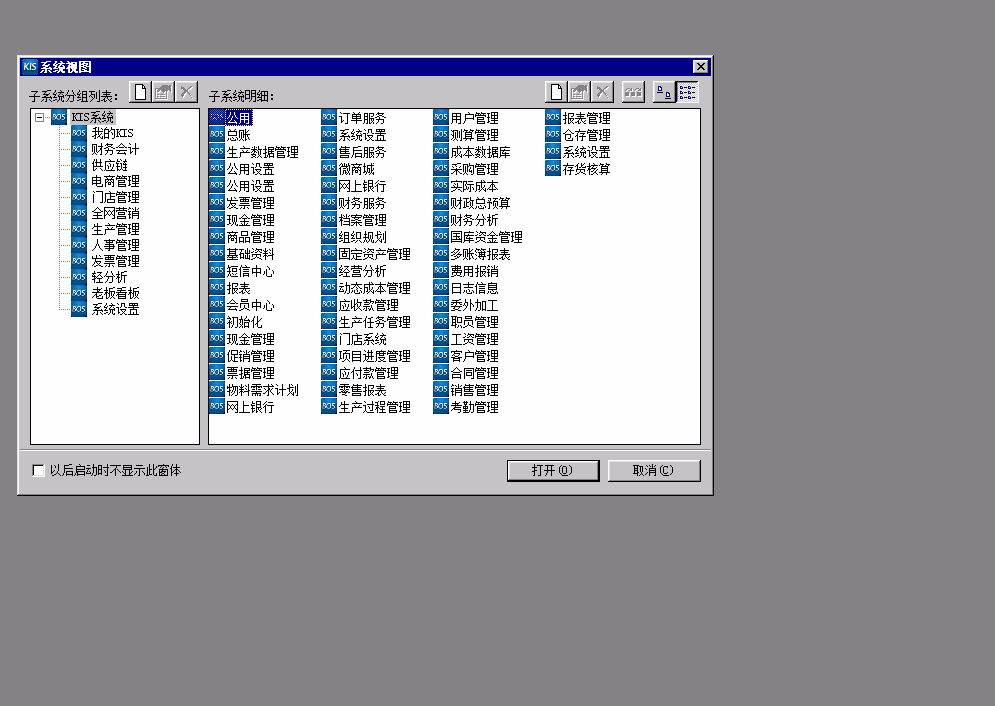Viewport: 995px width, 706px height.
Task: Click the KIS logo in title bar
Action: coord(30,67)
